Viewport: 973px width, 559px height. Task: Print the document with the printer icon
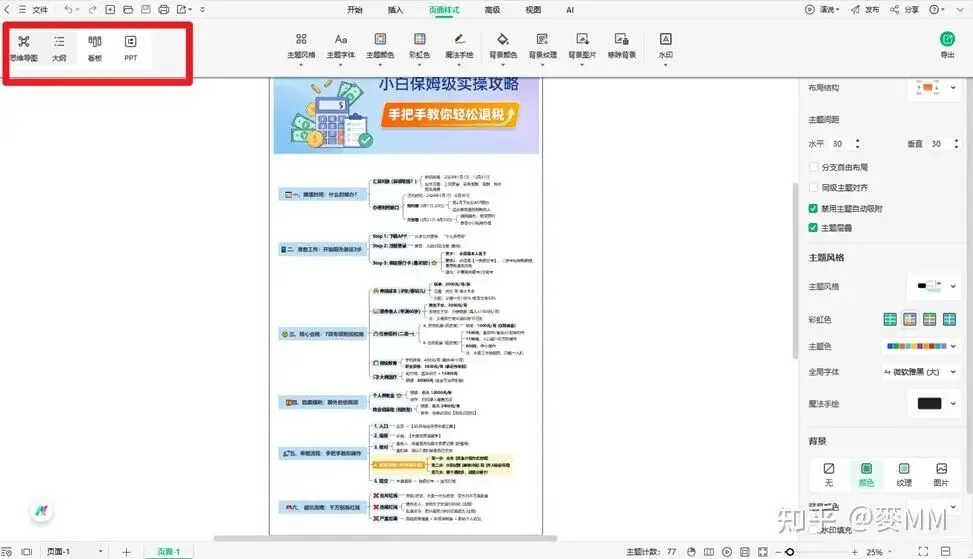(164, 9)
